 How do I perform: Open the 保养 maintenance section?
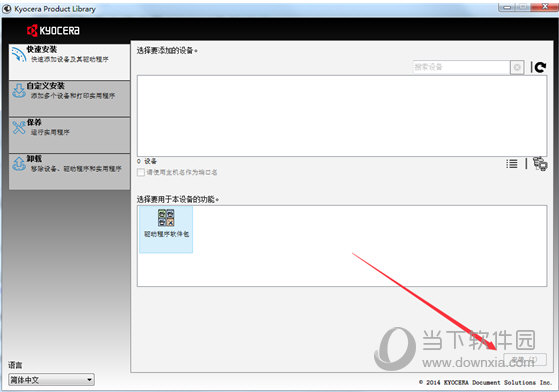(70, 135)
